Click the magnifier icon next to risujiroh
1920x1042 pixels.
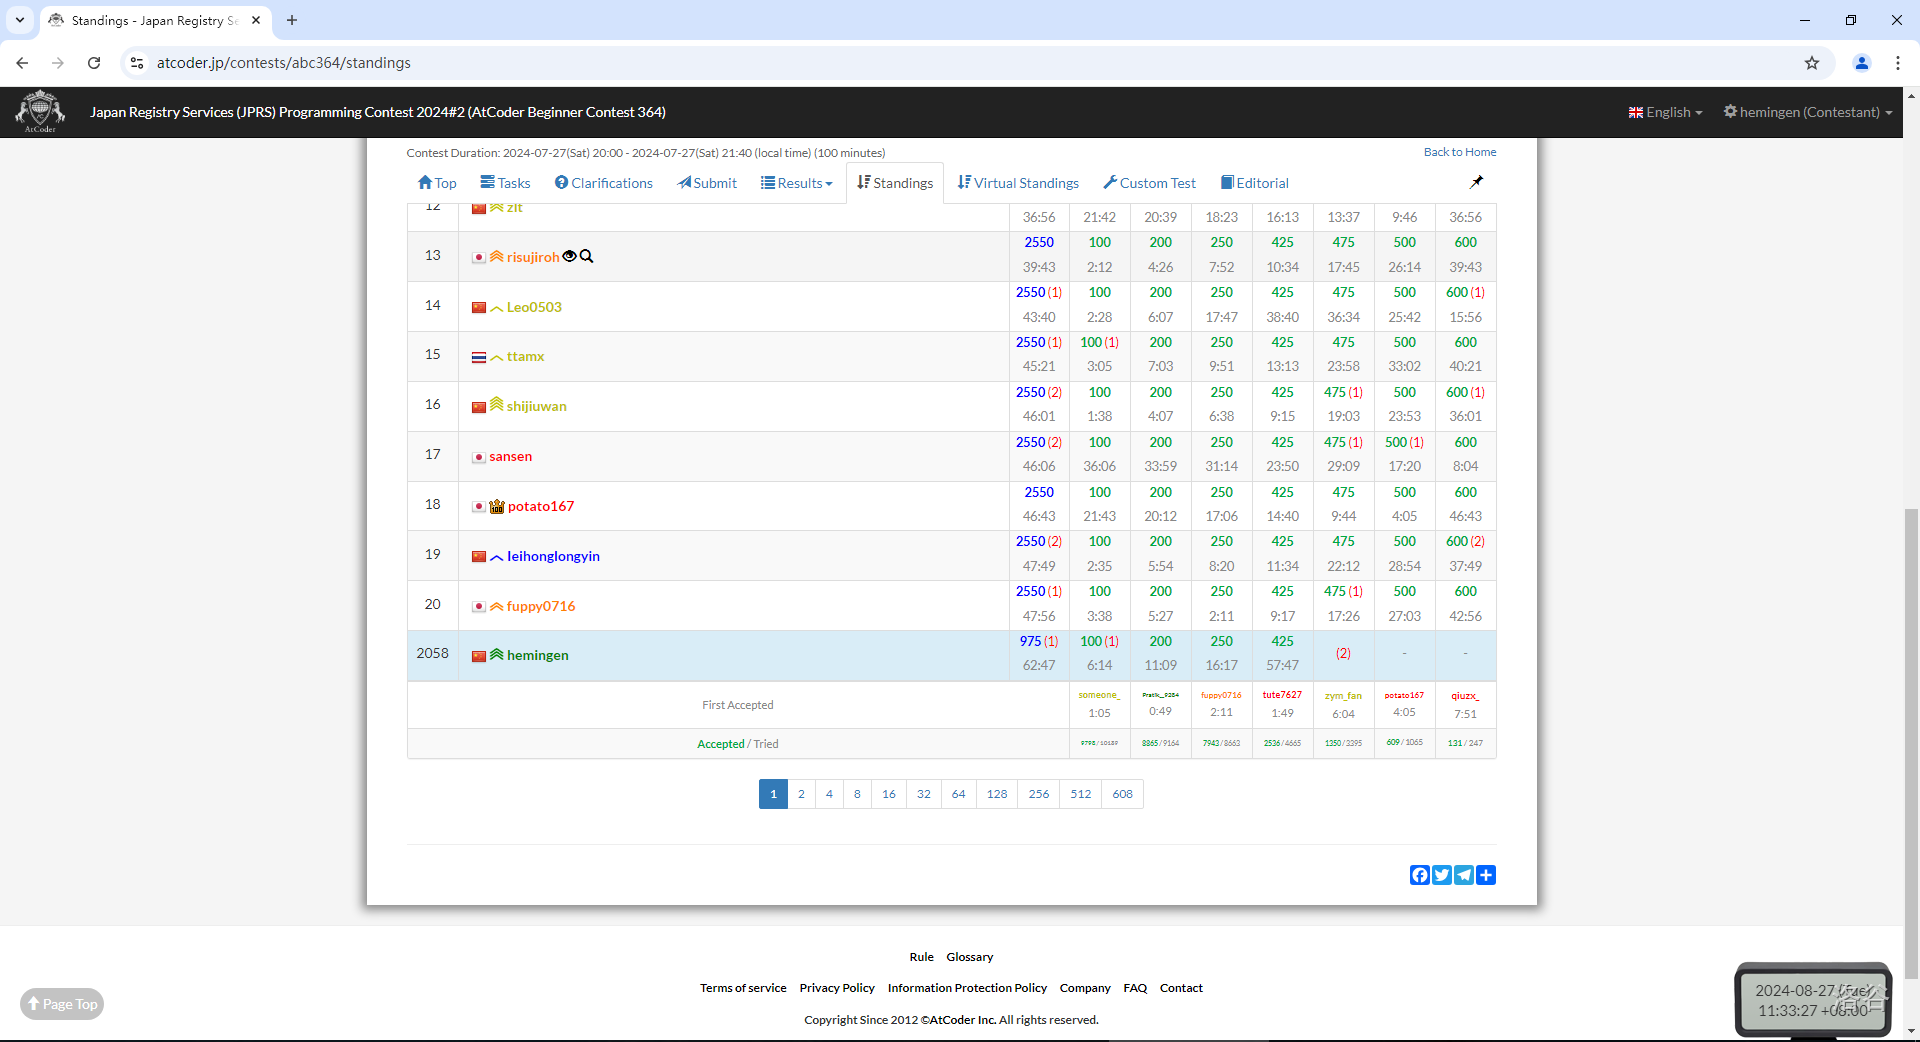pos(587,256)
